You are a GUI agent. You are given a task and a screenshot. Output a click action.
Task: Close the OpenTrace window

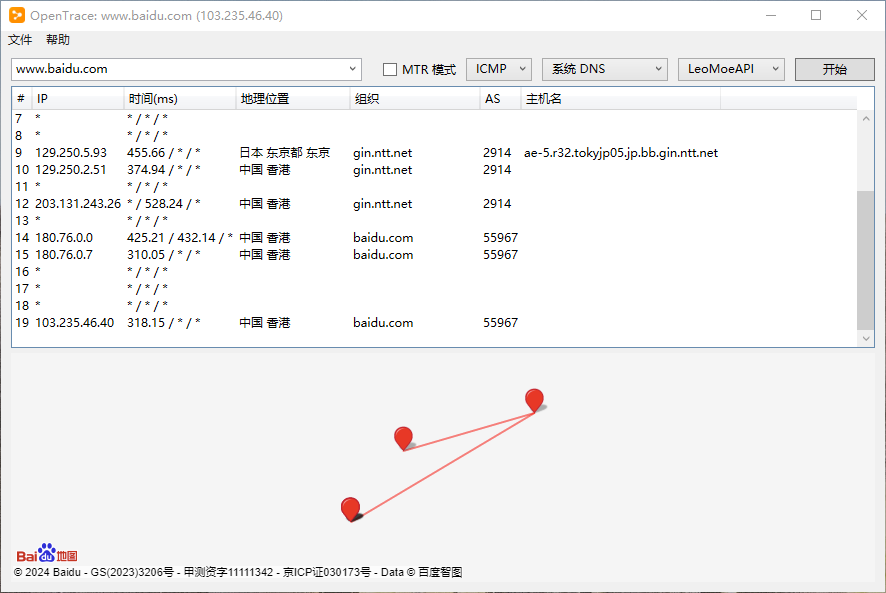tap(862, 15)
